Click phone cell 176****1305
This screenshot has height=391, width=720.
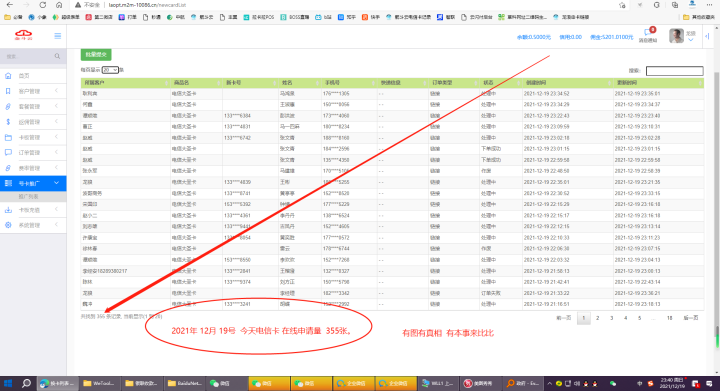click(x=336, y=94)
